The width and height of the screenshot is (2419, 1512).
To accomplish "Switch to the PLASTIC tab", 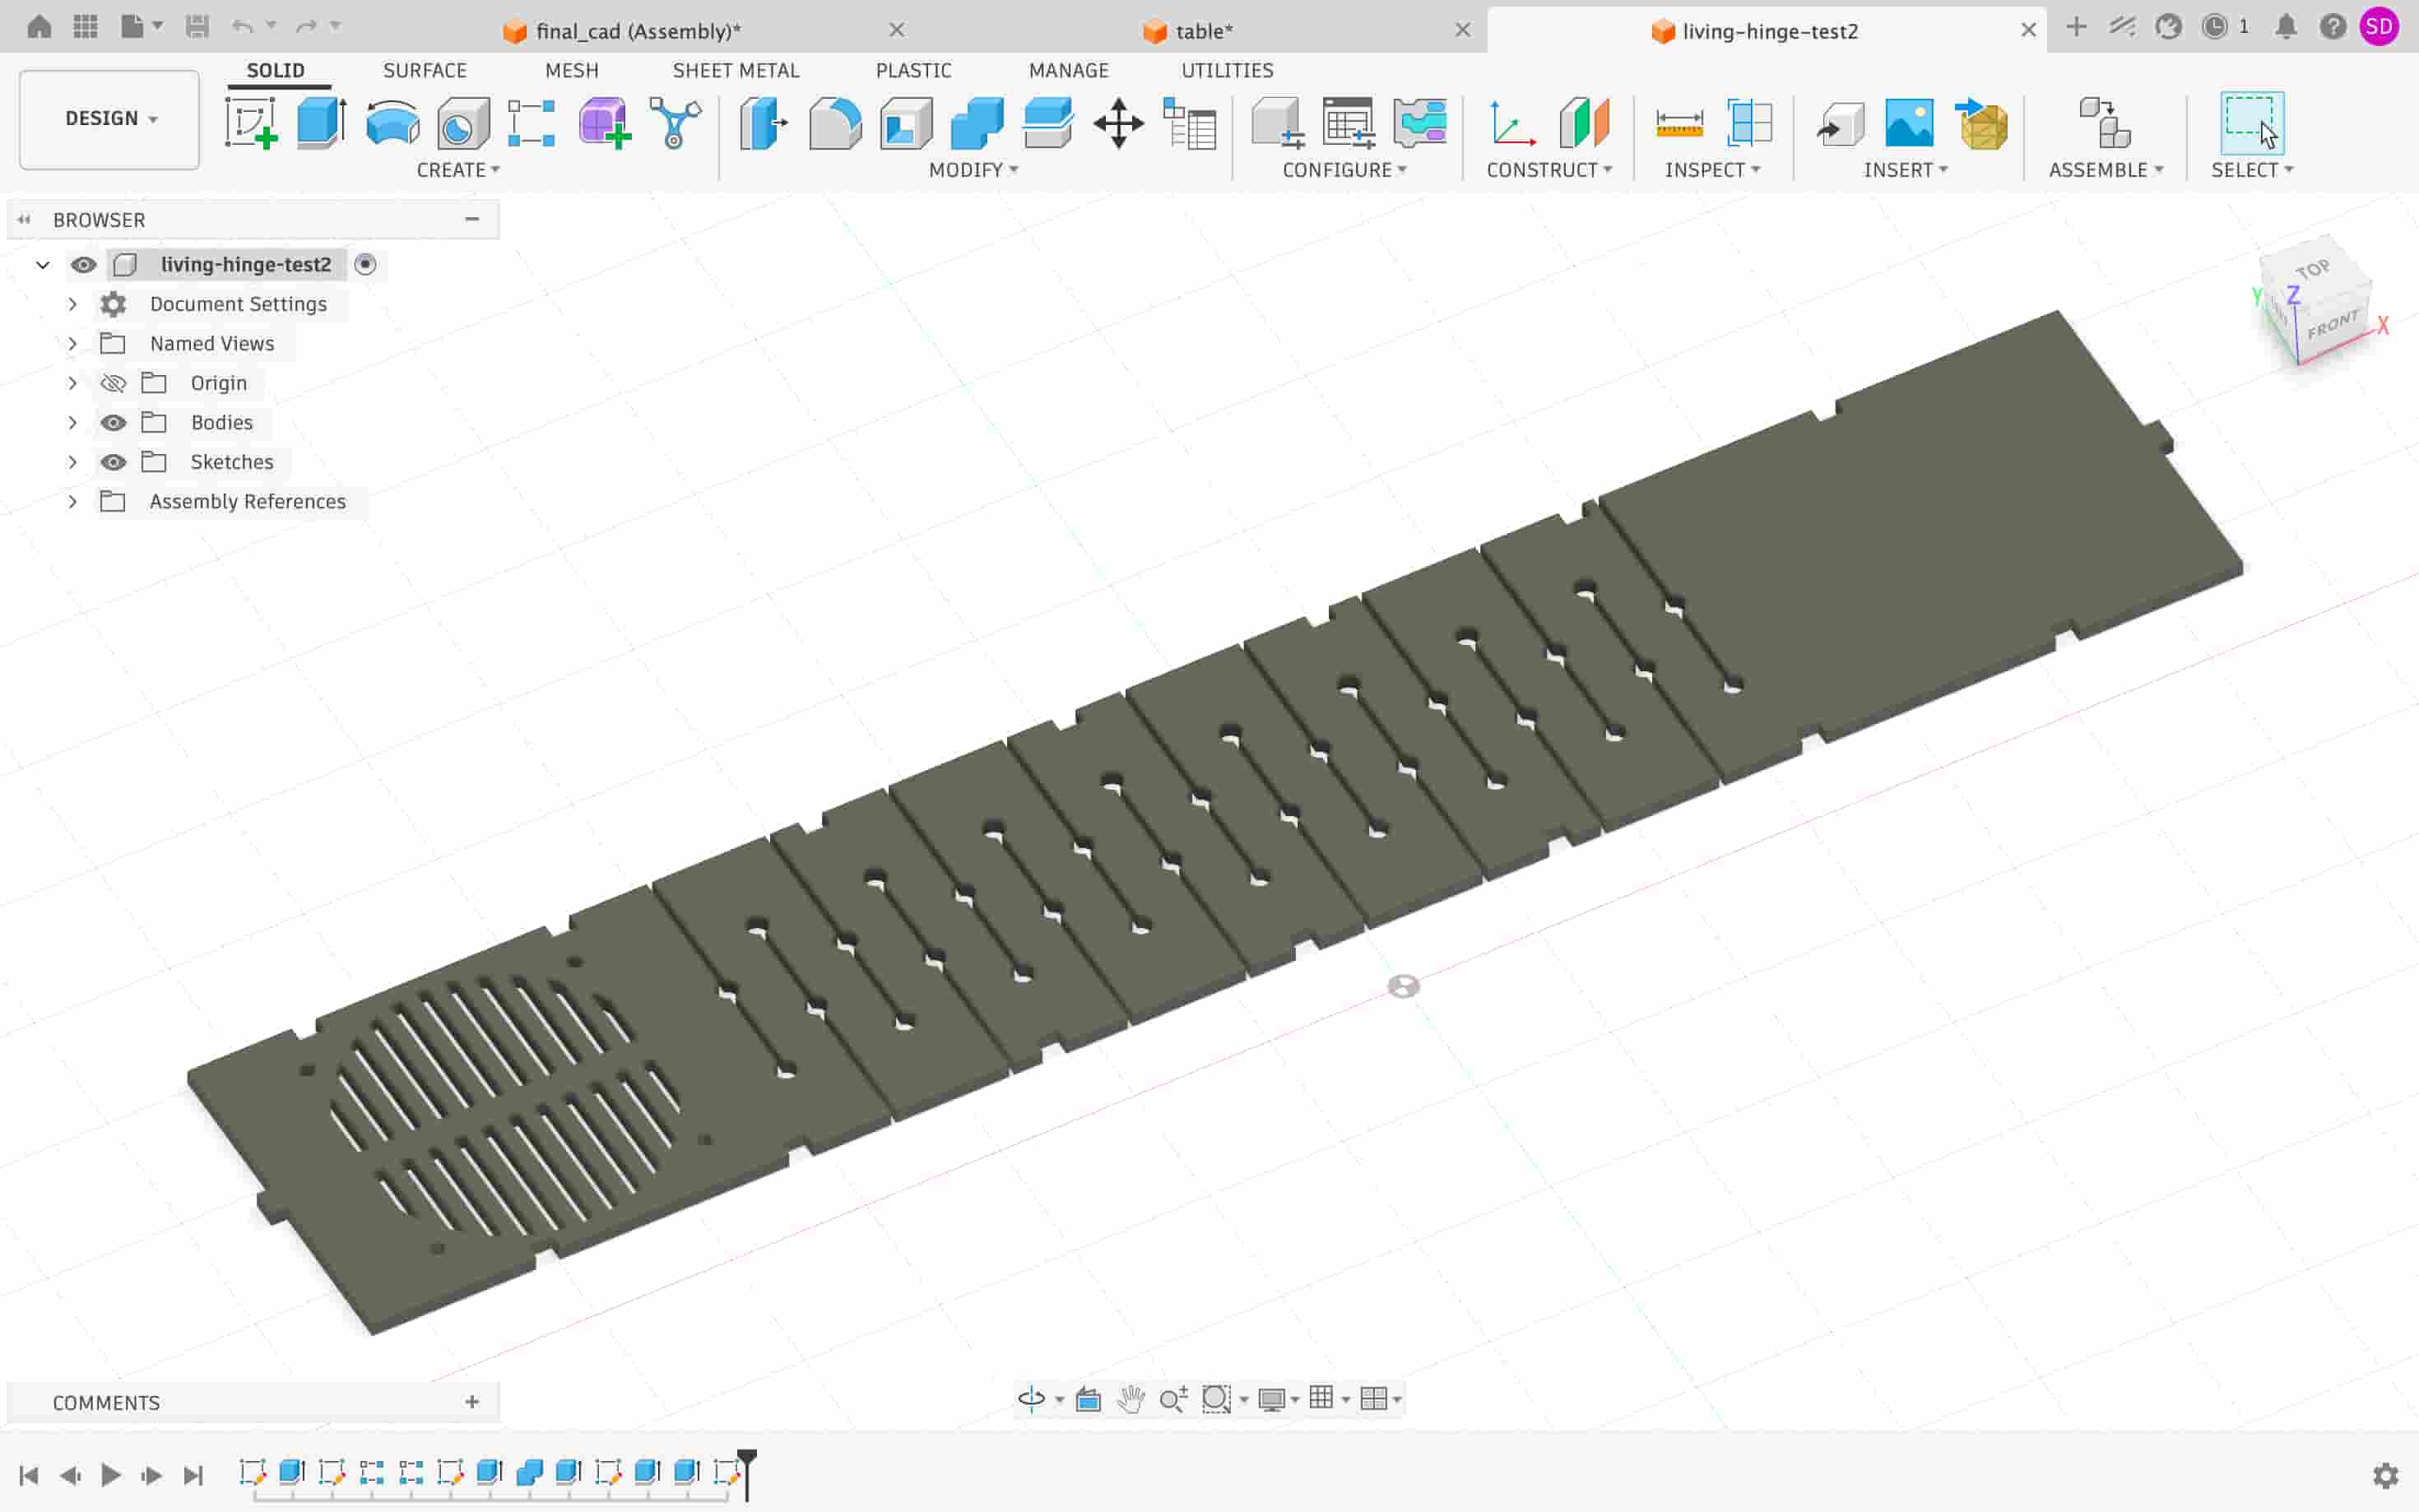I will click(x=913, y=70).
